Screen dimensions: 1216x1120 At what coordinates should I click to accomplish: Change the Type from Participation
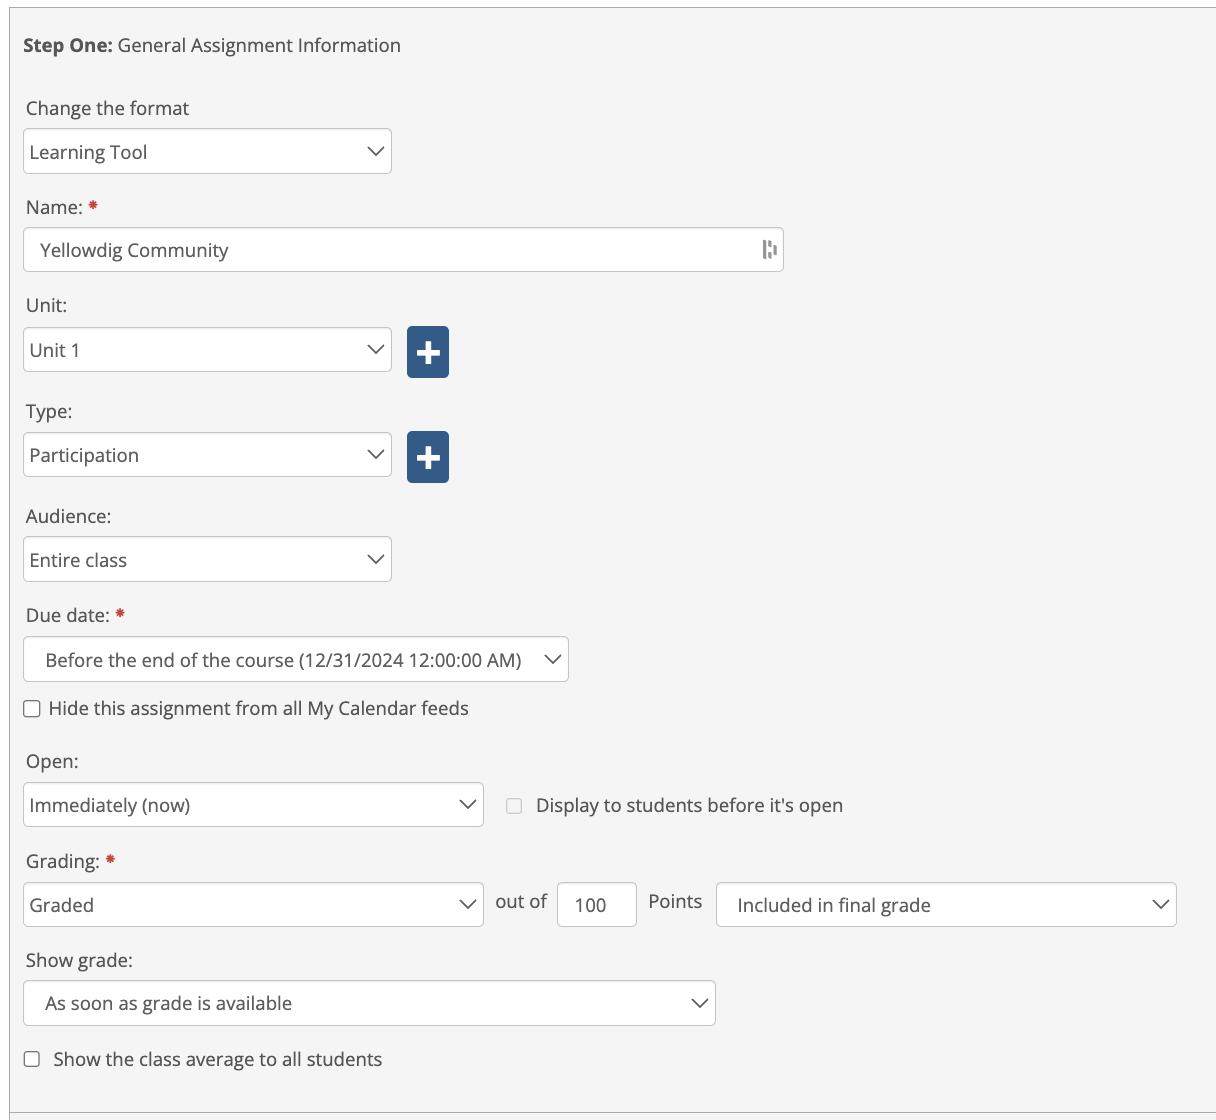pos(207,454)
